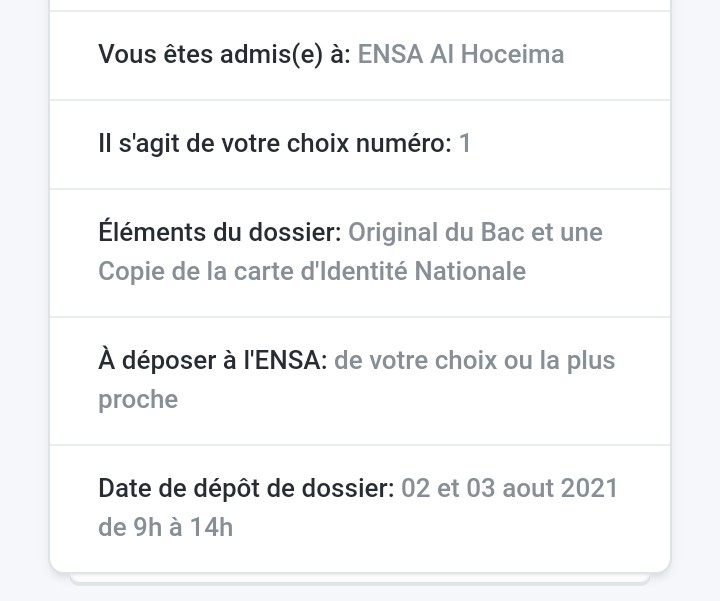Click the "À déposer à l'ENSA:" label
720x601 pixels.
(212, 360)
